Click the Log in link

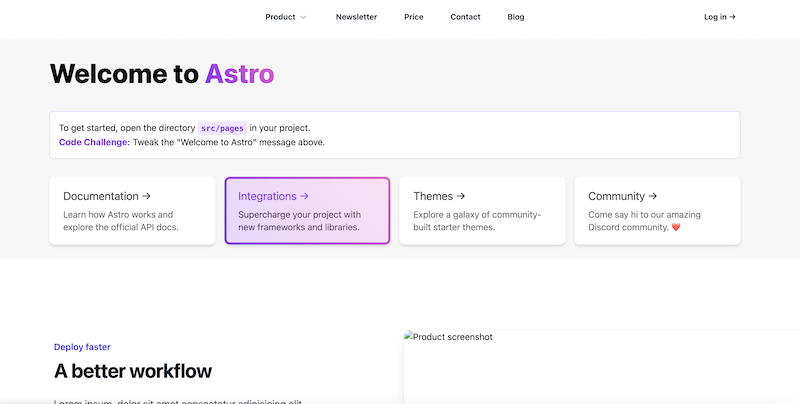pos(719,17)
